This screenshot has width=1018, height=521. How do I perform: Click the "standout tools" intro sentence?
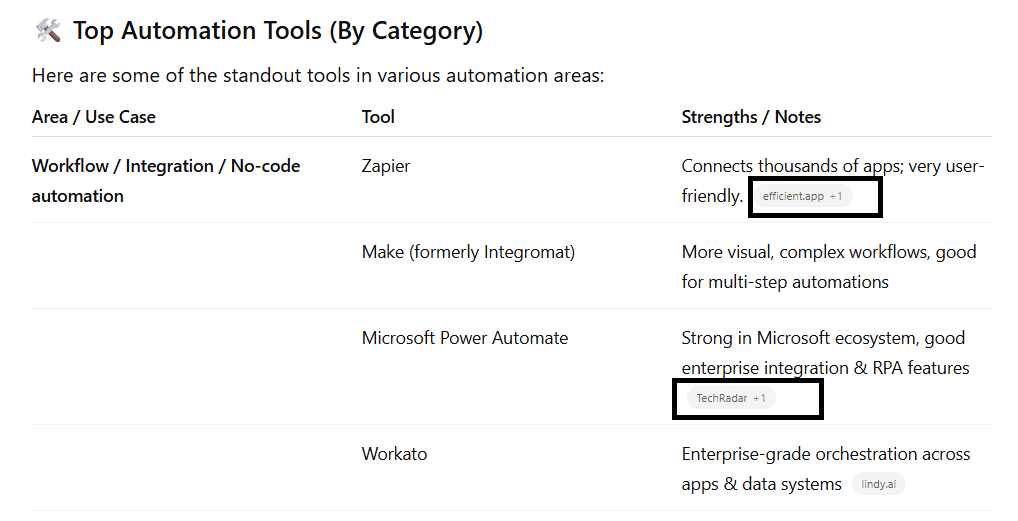tap(318, 75)
